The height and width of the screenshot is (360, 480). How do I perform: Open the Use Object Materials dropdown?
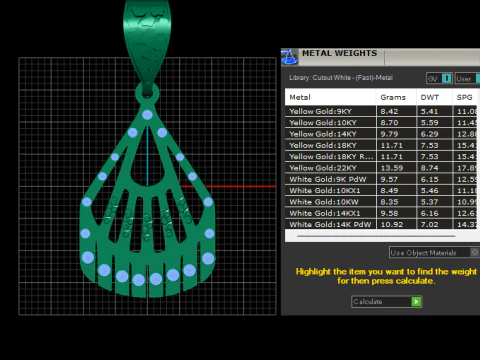point(434,252)
